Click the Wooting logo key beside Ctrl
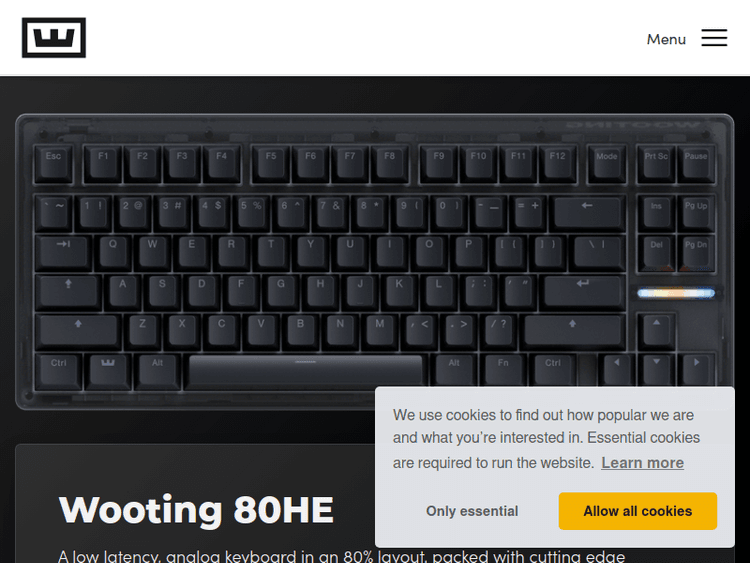The image size is (750, 563). pyautogui.click(x=108, y=371)
